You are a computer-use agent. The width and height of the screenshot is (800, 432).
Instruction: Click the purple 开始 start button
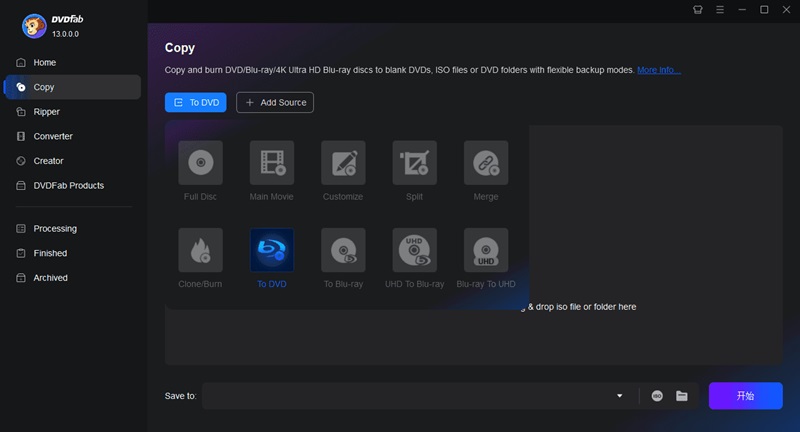click(x=745, y=396)
